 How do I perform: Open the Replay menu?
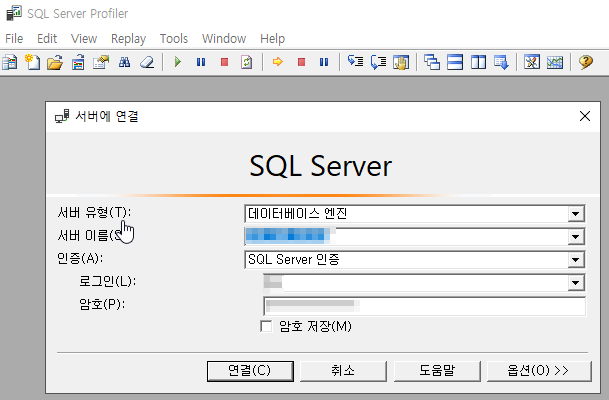pos(129,39)
